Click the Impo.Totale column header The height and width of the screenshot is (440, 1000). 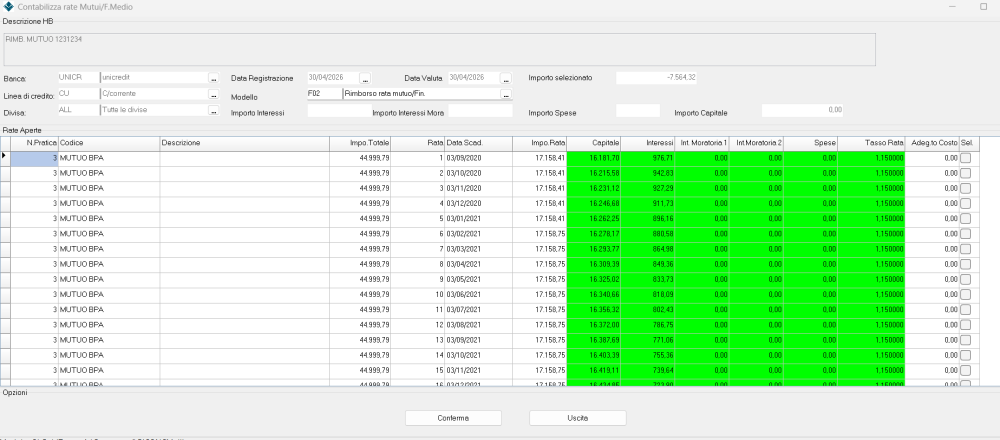pos(360,143)
